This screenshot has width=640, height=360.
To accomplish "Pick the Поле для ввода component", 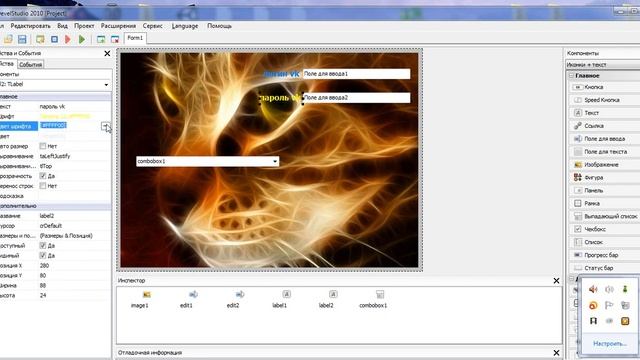I will point(604,139).
